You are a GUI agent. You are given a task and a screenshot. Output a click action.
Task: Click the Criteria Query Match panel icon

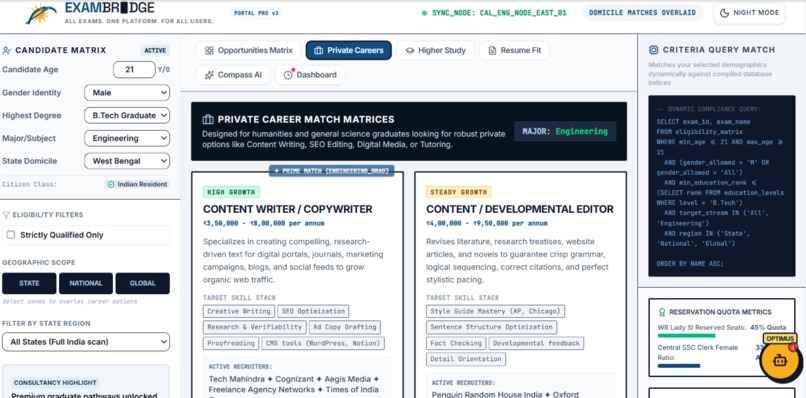pos(653,50)
